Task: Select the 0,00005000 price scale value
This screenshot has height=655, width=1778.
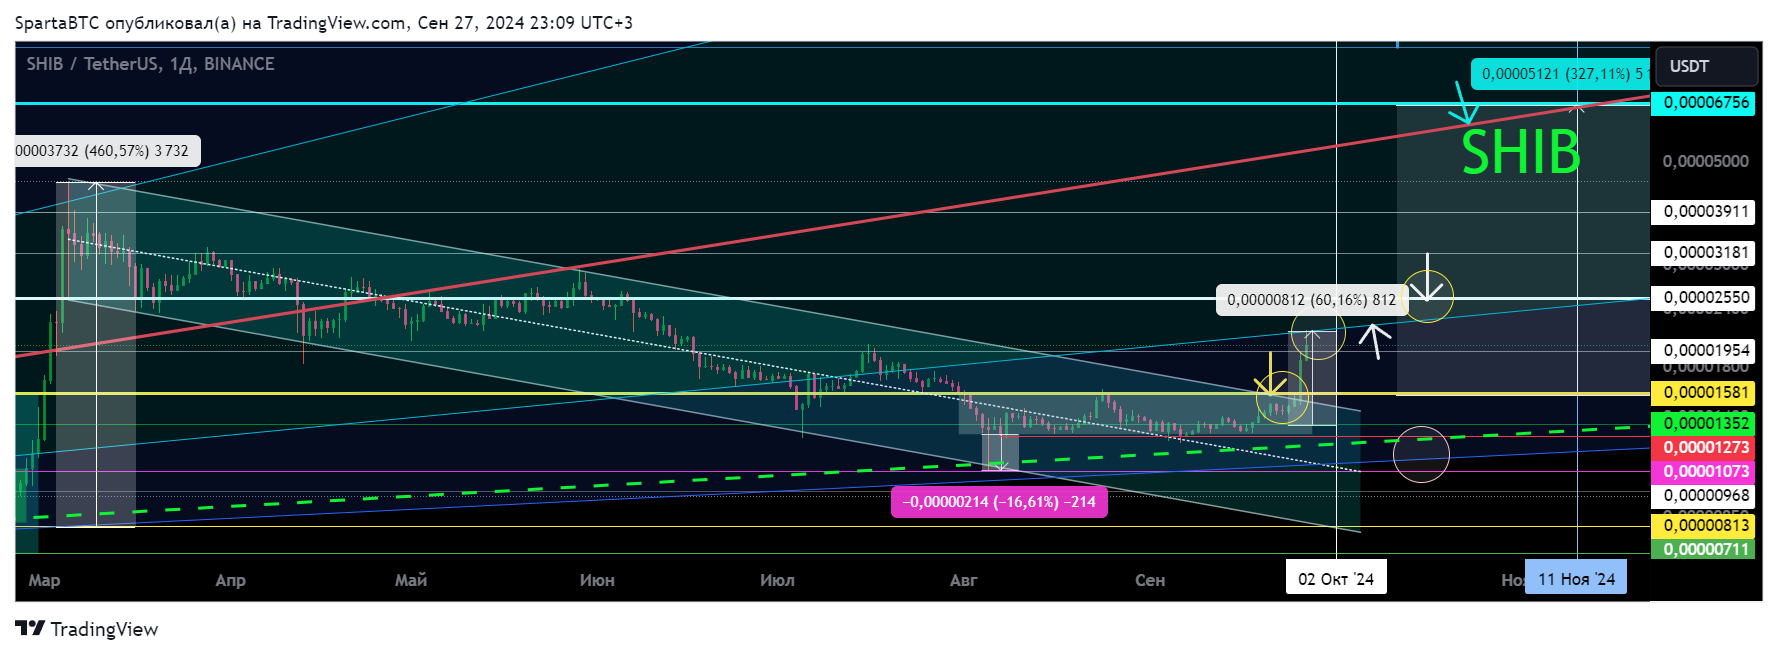Action: point(1705,161)
